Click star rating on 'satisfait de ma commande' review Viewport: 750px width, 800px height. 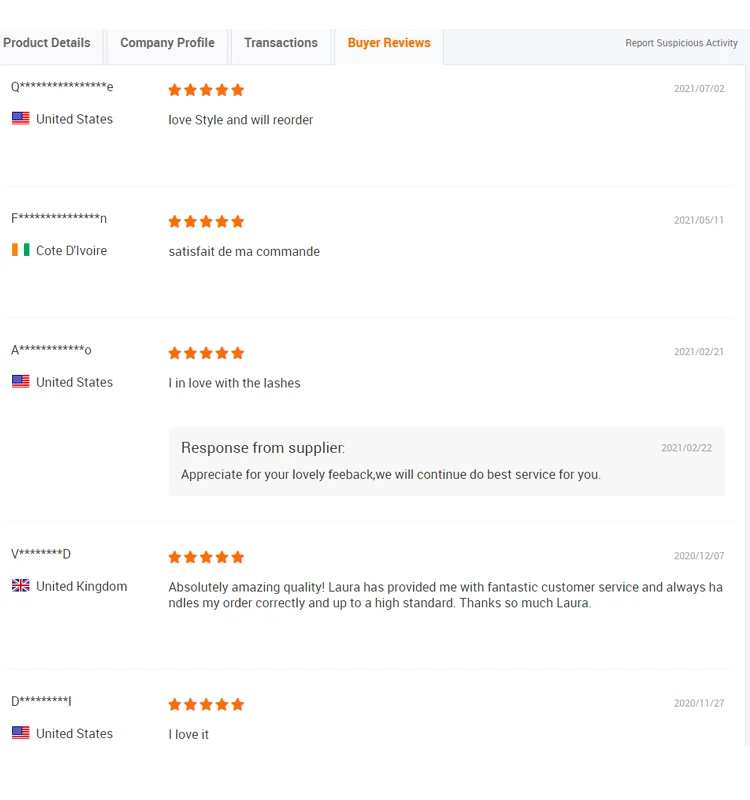coord(206,222)
